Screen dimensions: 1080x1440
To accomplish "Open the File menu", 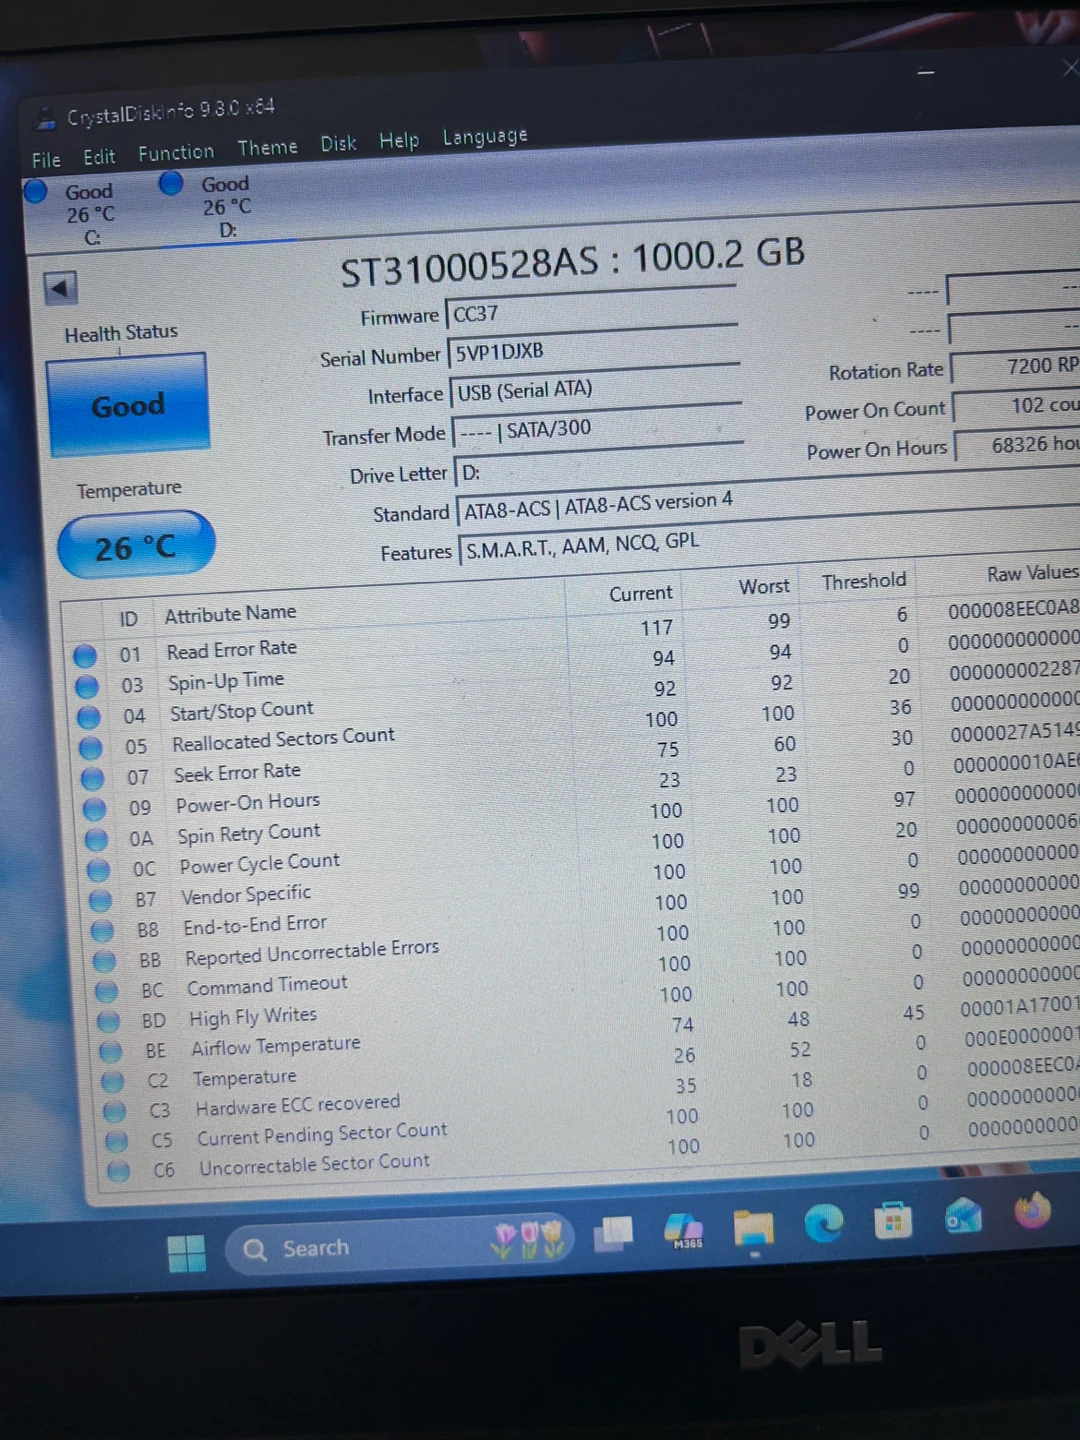I will (x=46, y=160).
